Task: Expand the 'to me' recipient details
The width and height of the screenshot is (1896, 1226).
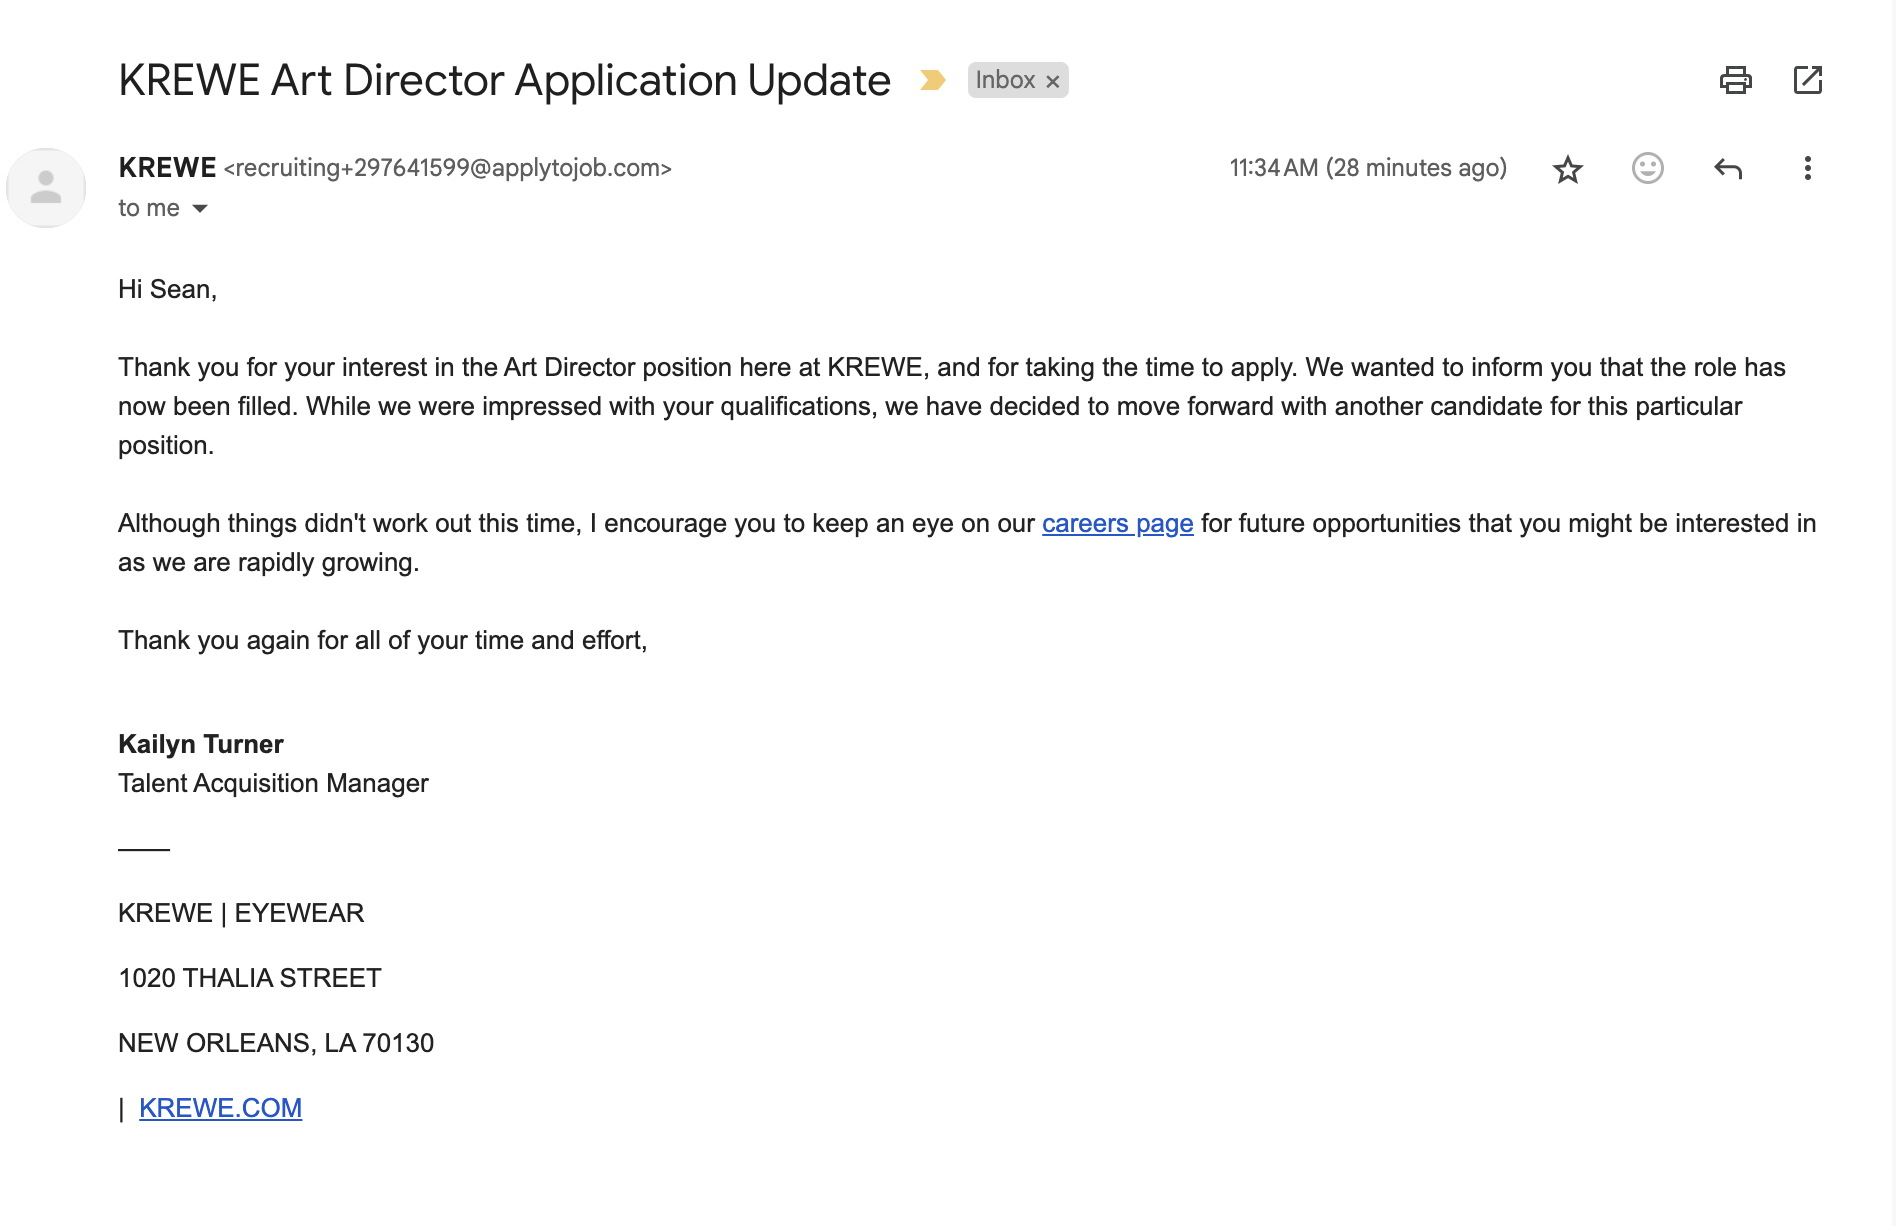Action: [x=148, y=208]
